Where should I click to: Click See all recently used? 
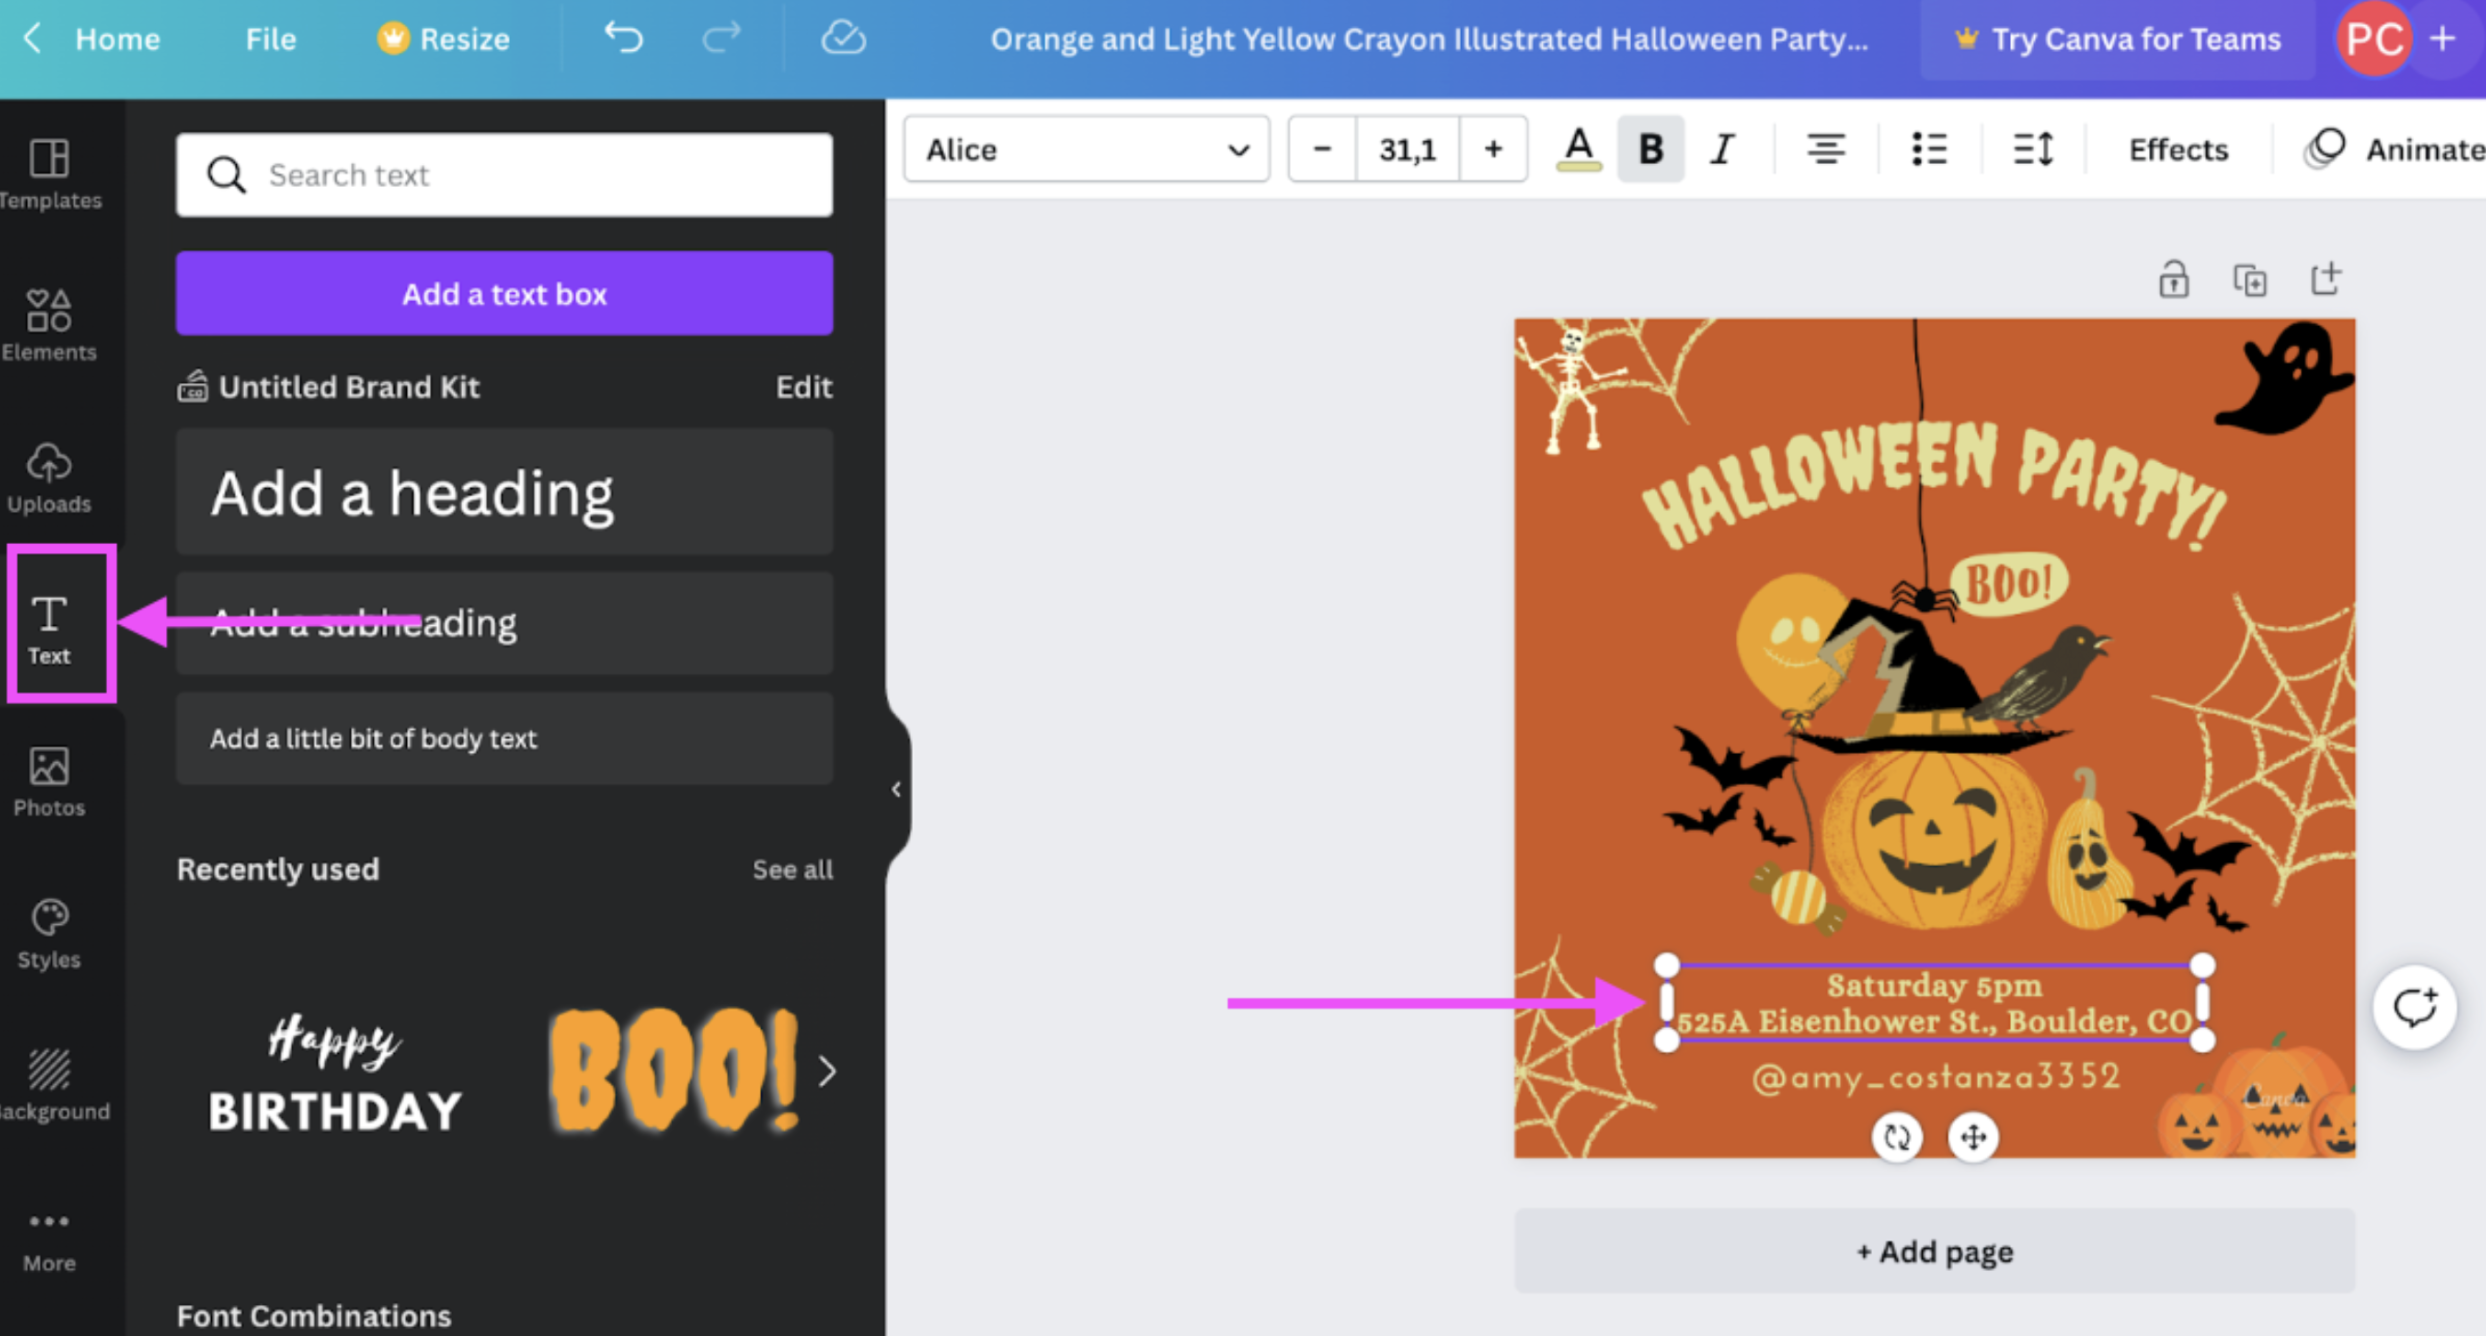coord(792,869)
